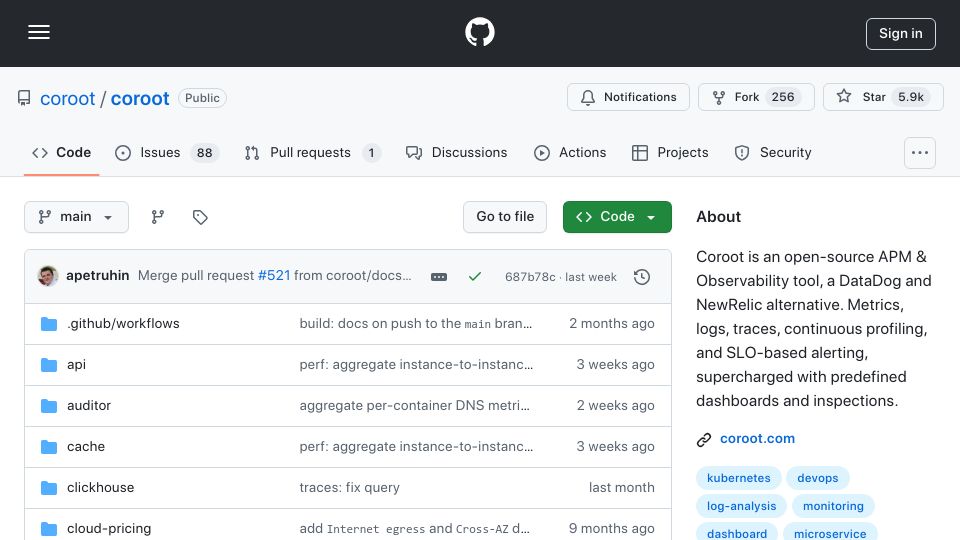Star the coroot repository

[x=882, y=97]
